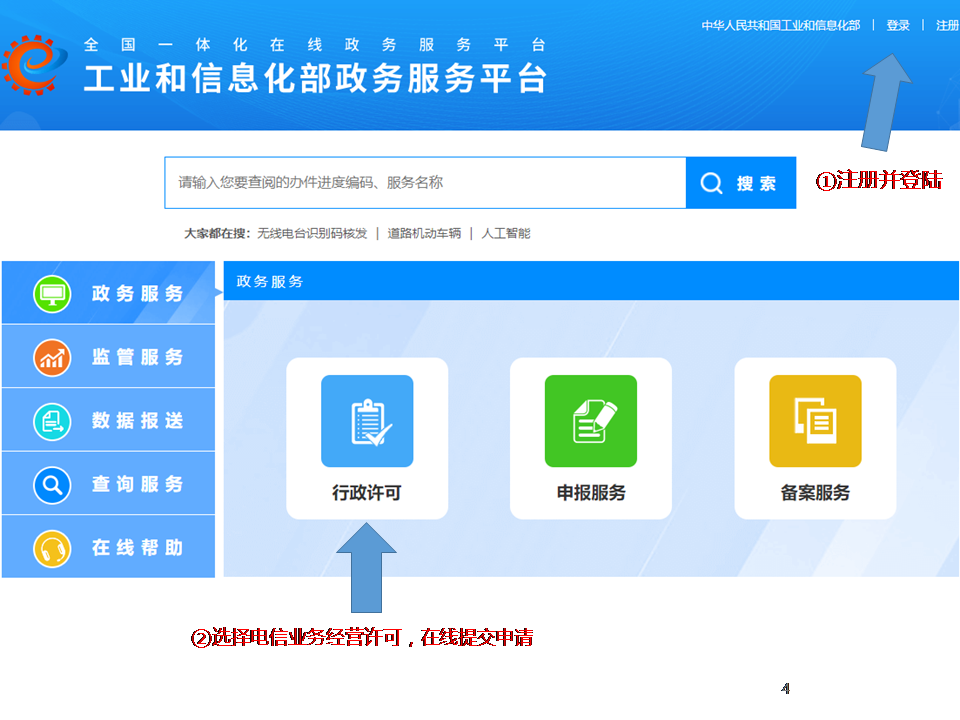960x720 pixels.
Task: Open the 监管服务 sidebar menu item
Action: [x=108, y=356]
